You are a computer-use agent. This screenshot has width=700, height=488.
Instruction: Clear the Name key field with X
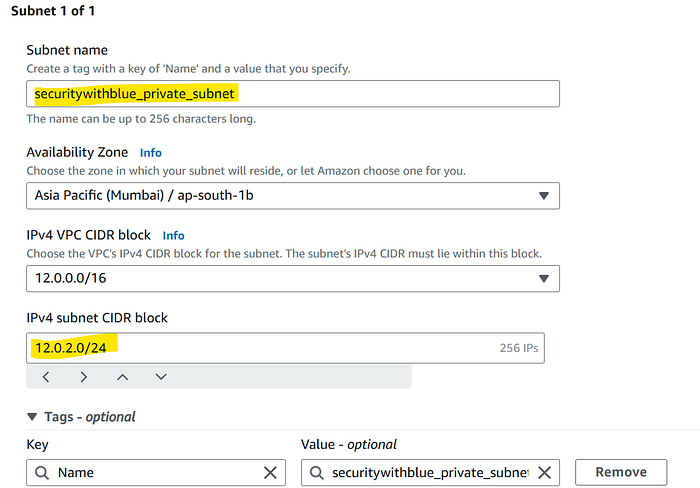tap(270, 472)
